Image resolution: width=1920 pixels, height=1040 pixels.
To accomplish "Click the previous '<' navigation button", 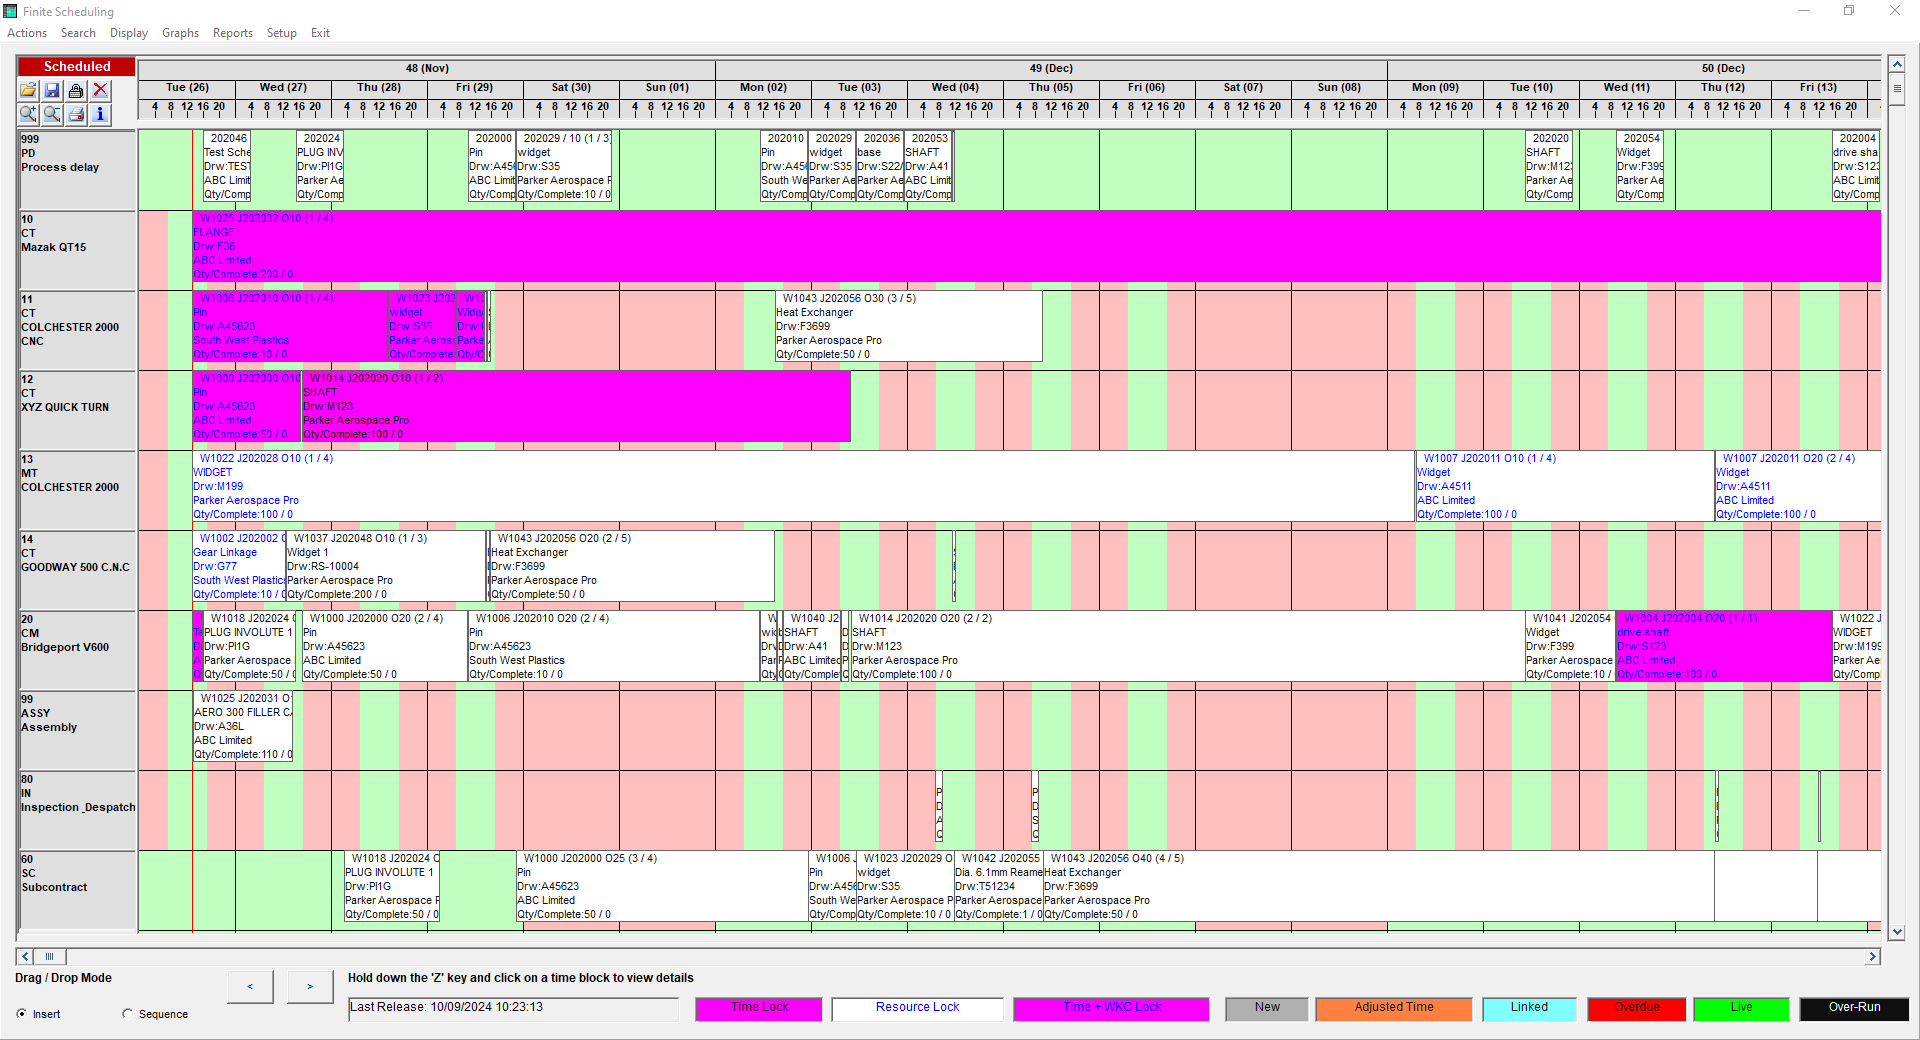I will point(250,987).
